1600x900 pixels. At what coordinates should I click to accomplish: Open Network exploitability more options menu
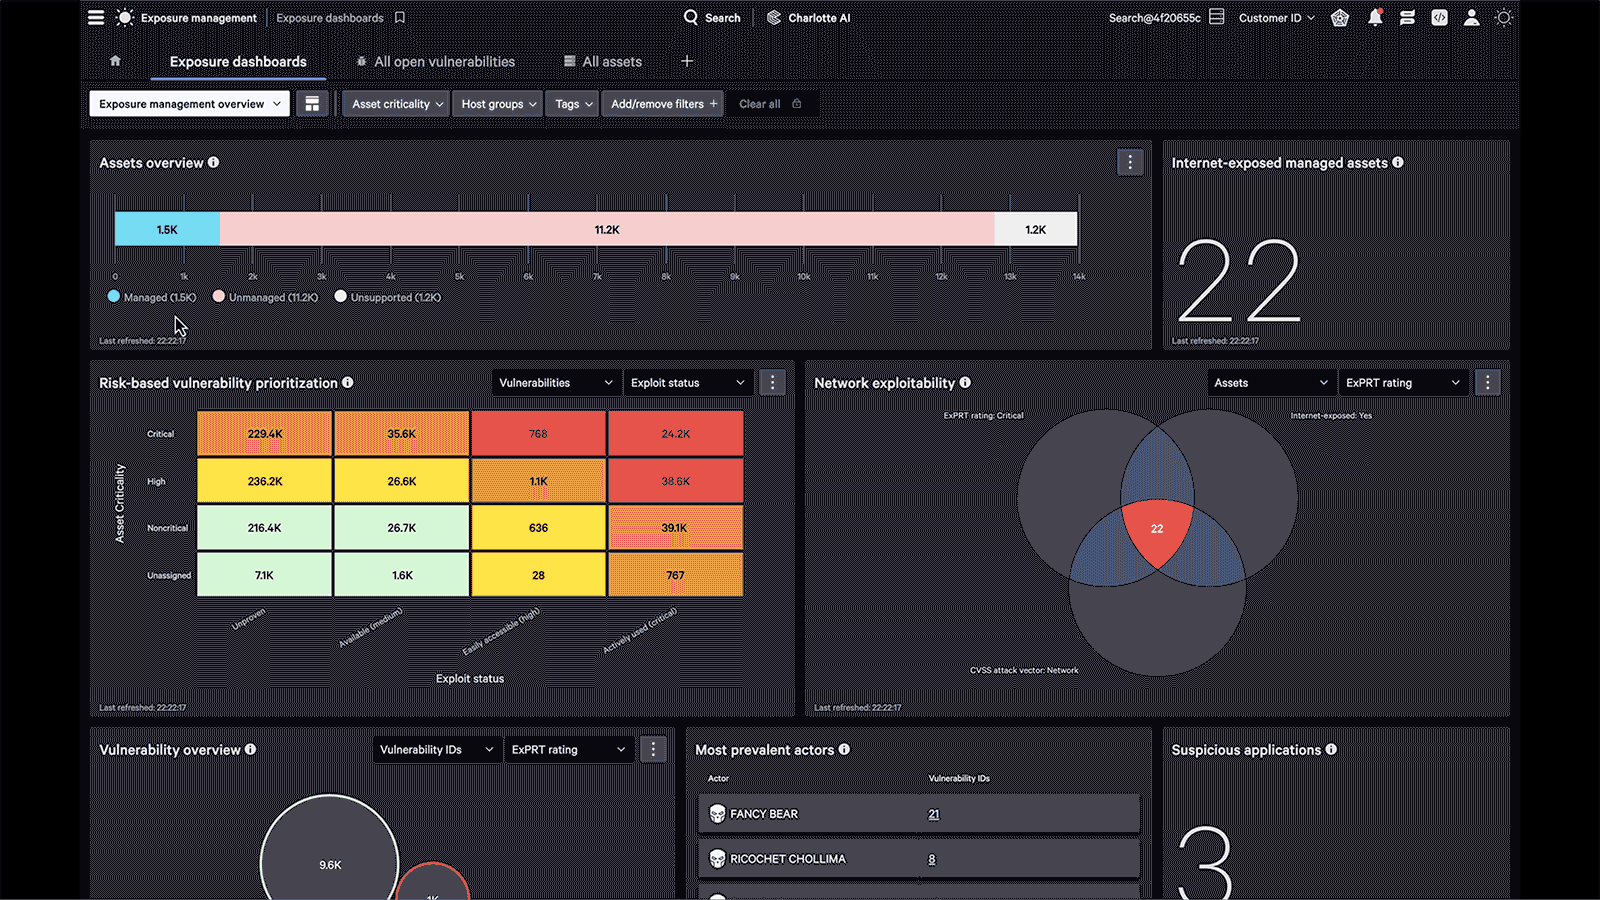click(x=1488, y=383)
